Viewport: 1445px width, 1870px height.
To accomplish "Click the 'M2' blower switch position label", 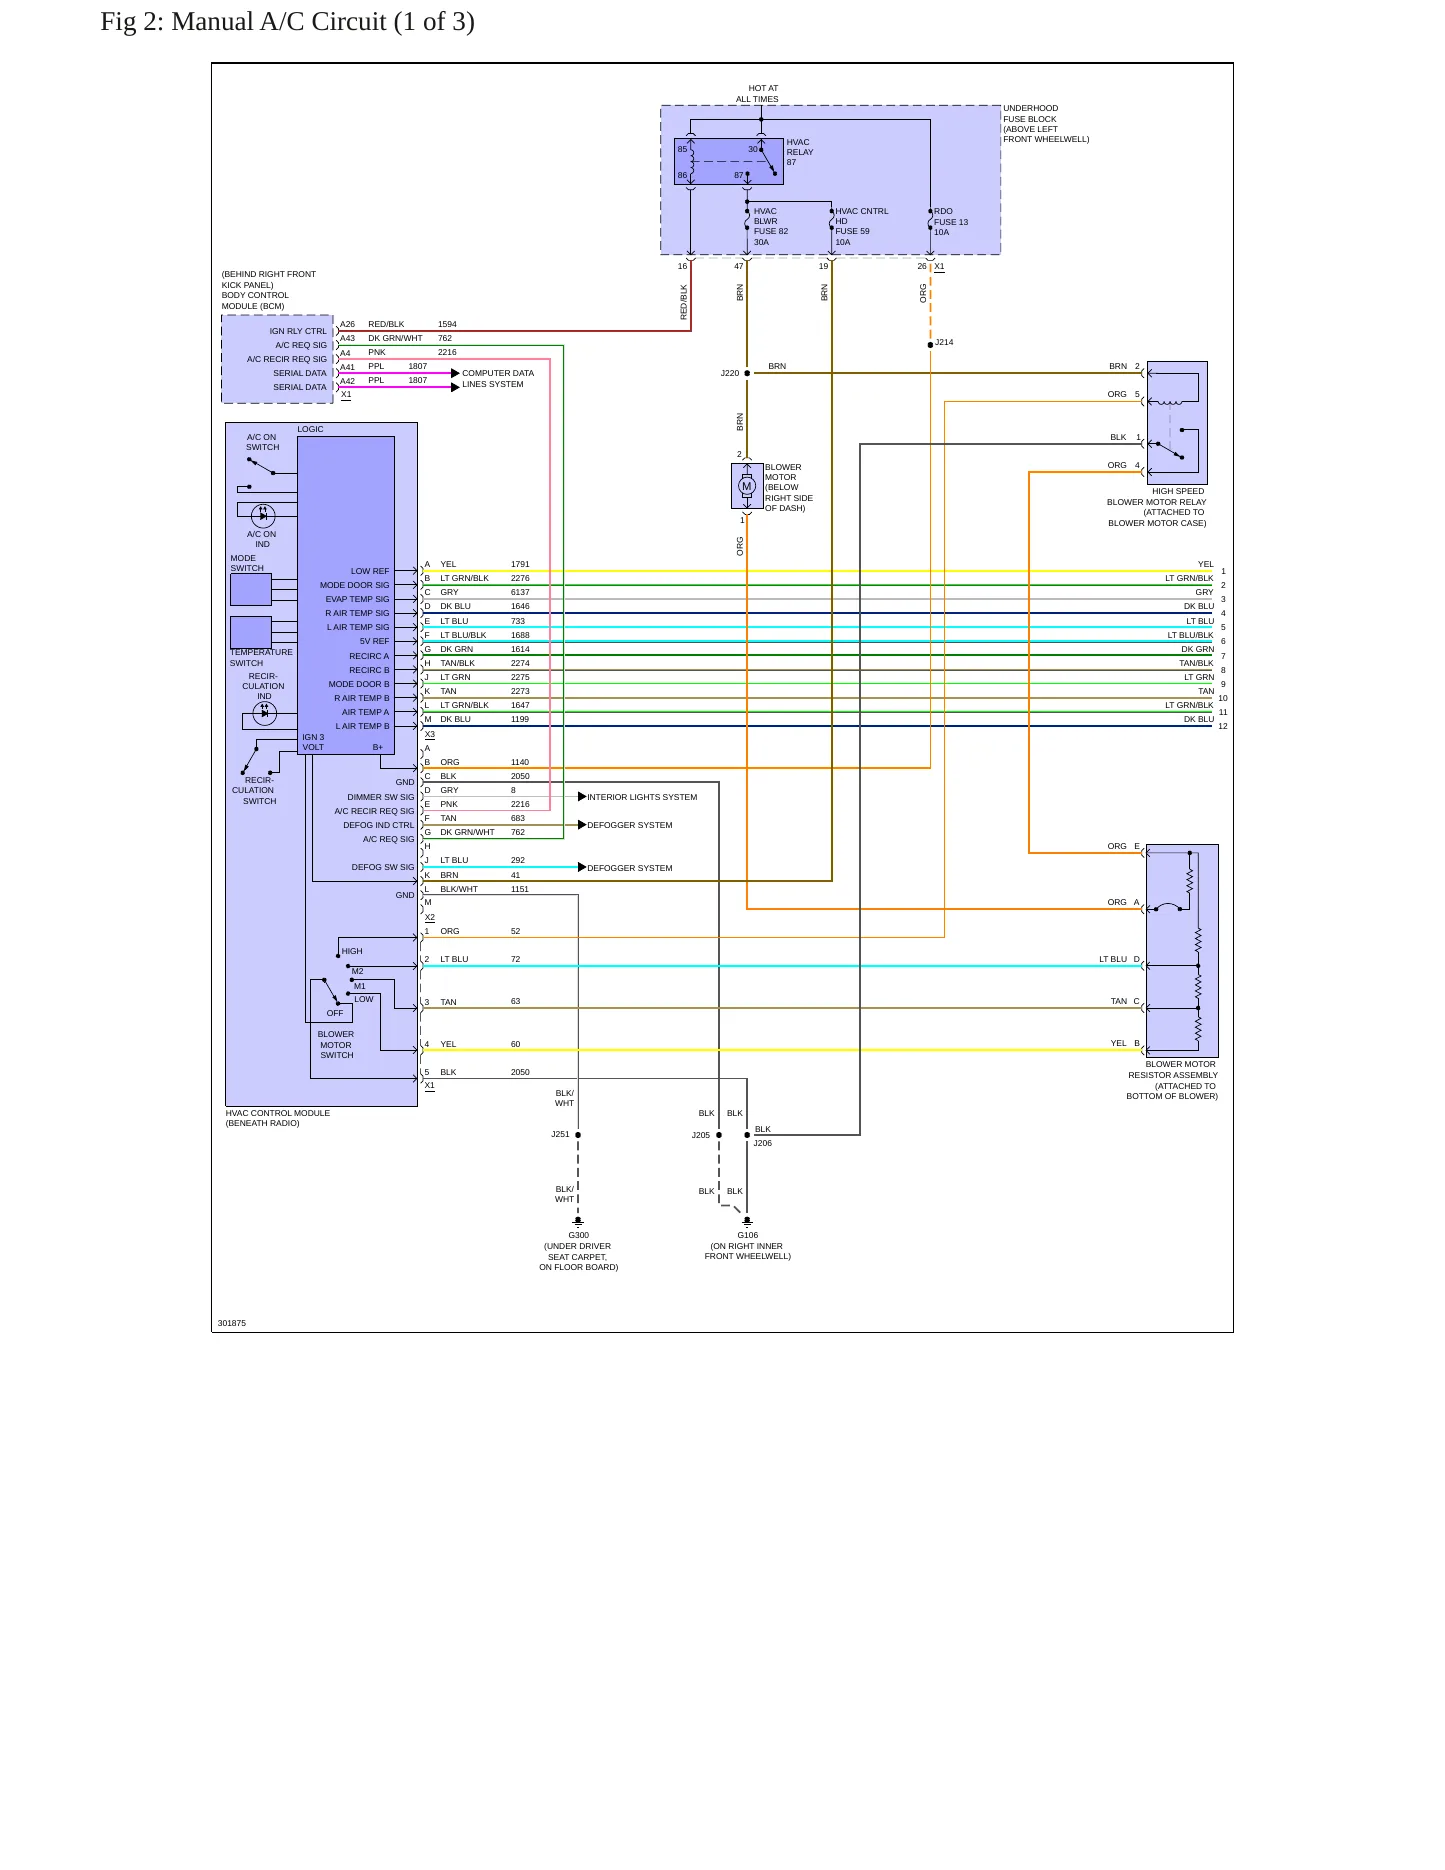I will [358, 971].
